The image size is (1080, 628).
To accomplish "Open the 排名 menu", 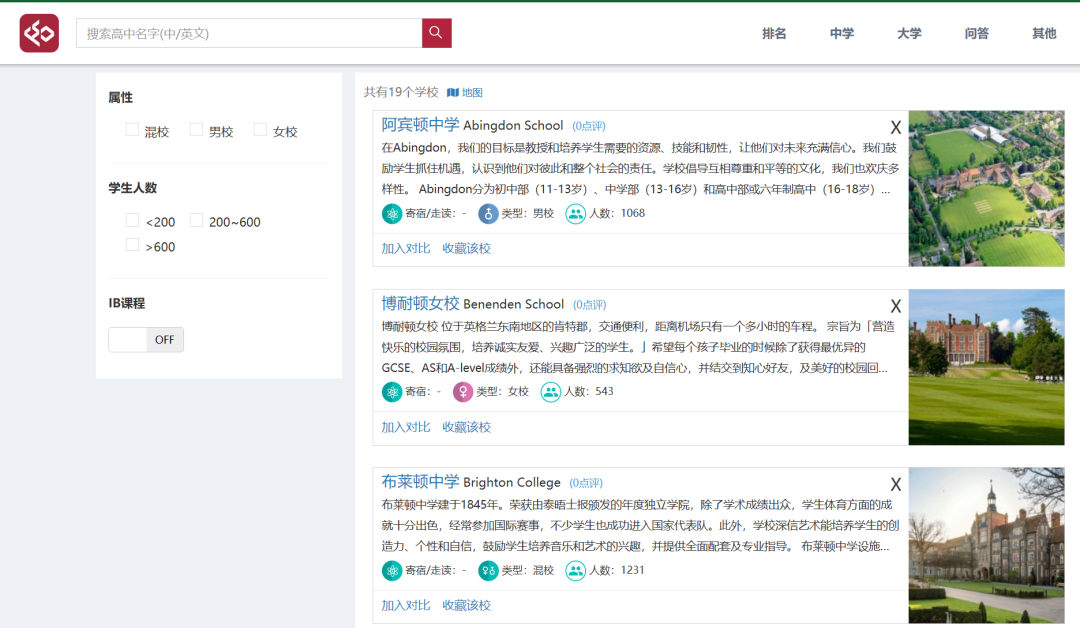I will pyautogui.click(x=774, y=33).
